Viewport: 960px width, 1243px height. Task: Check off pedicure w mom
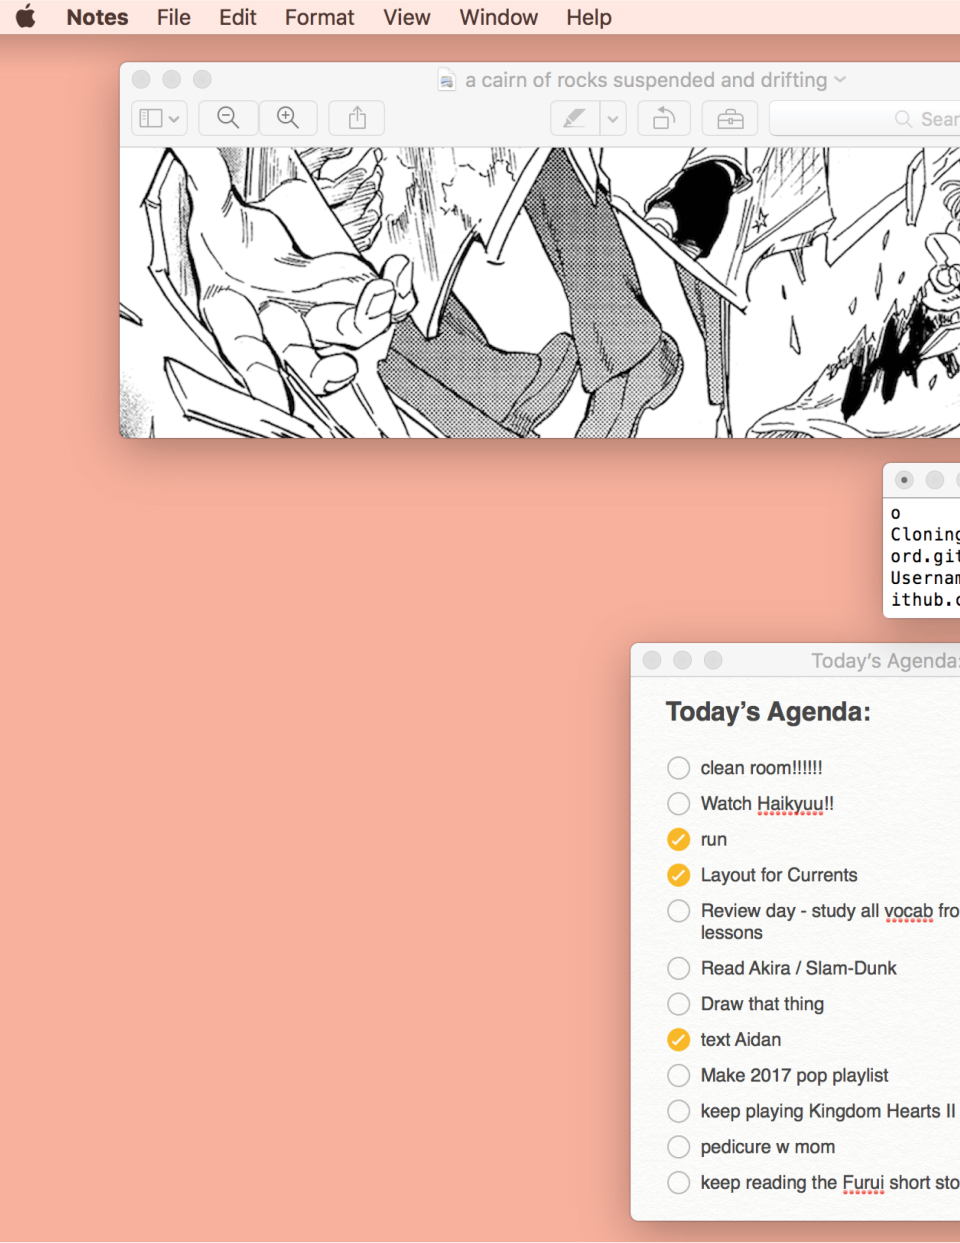(x=678, y=1147)
